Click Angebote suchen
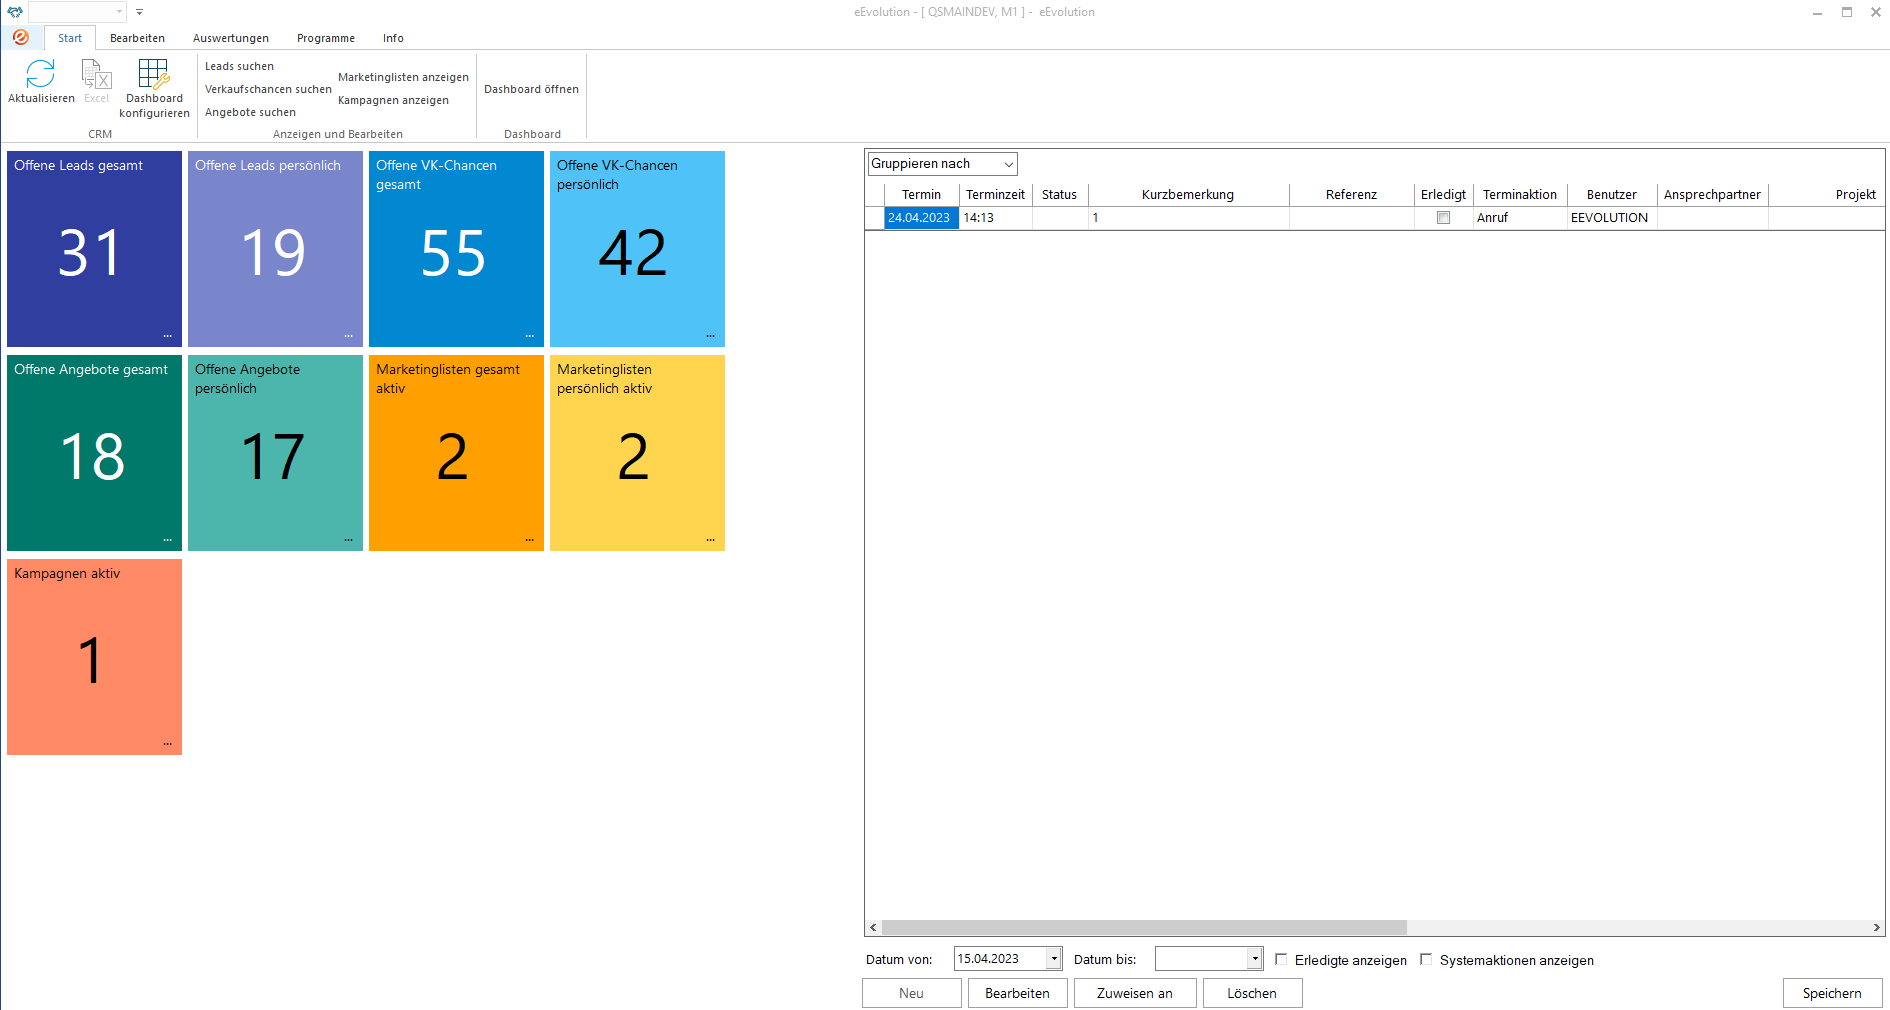 pyautogui.click(x=250, y=112)
